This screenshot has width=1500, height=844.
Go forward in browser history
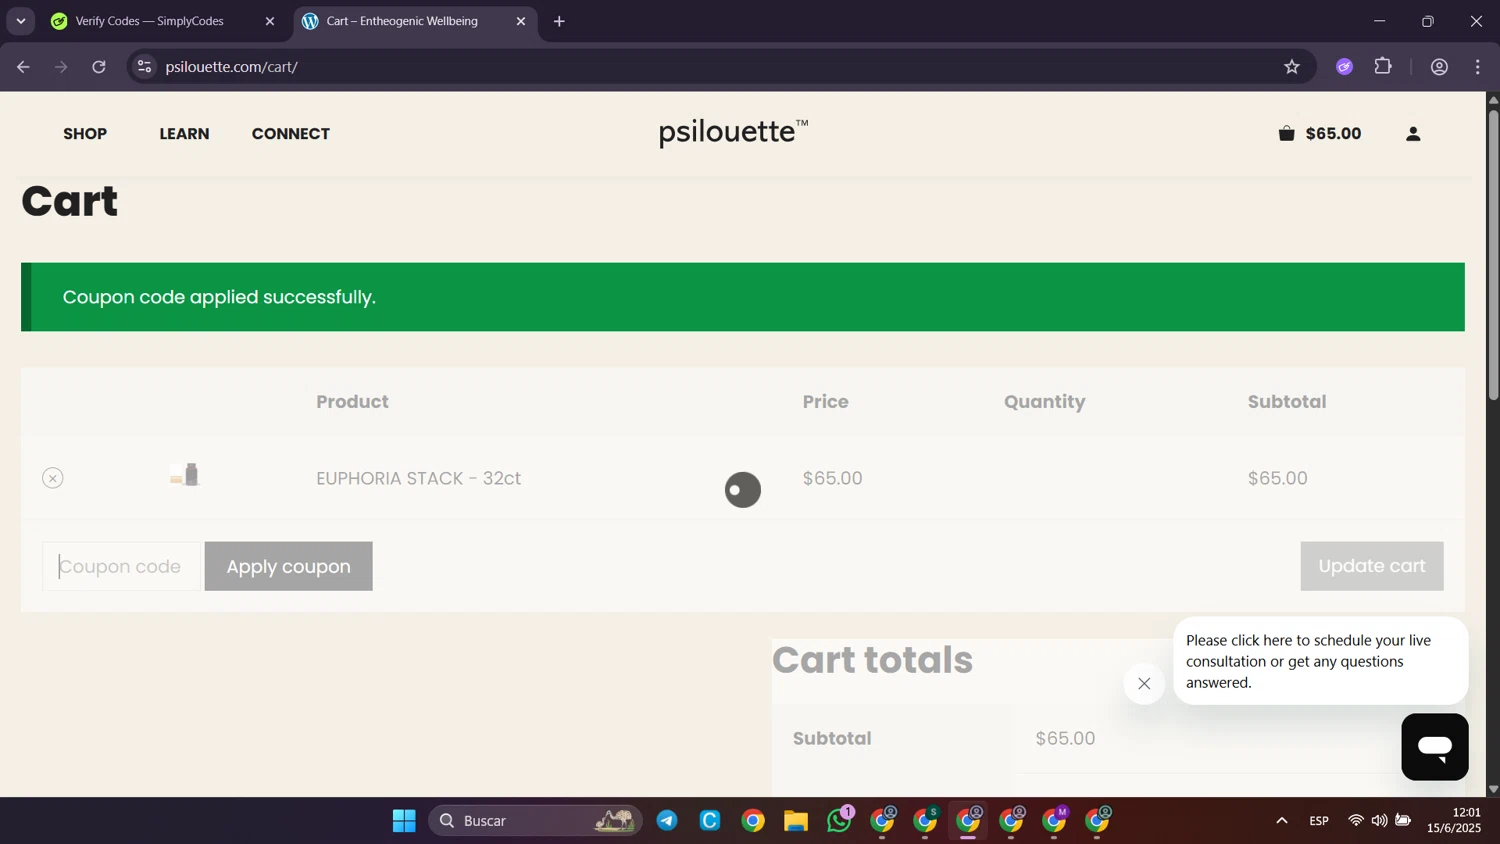(x=61, y=67)
